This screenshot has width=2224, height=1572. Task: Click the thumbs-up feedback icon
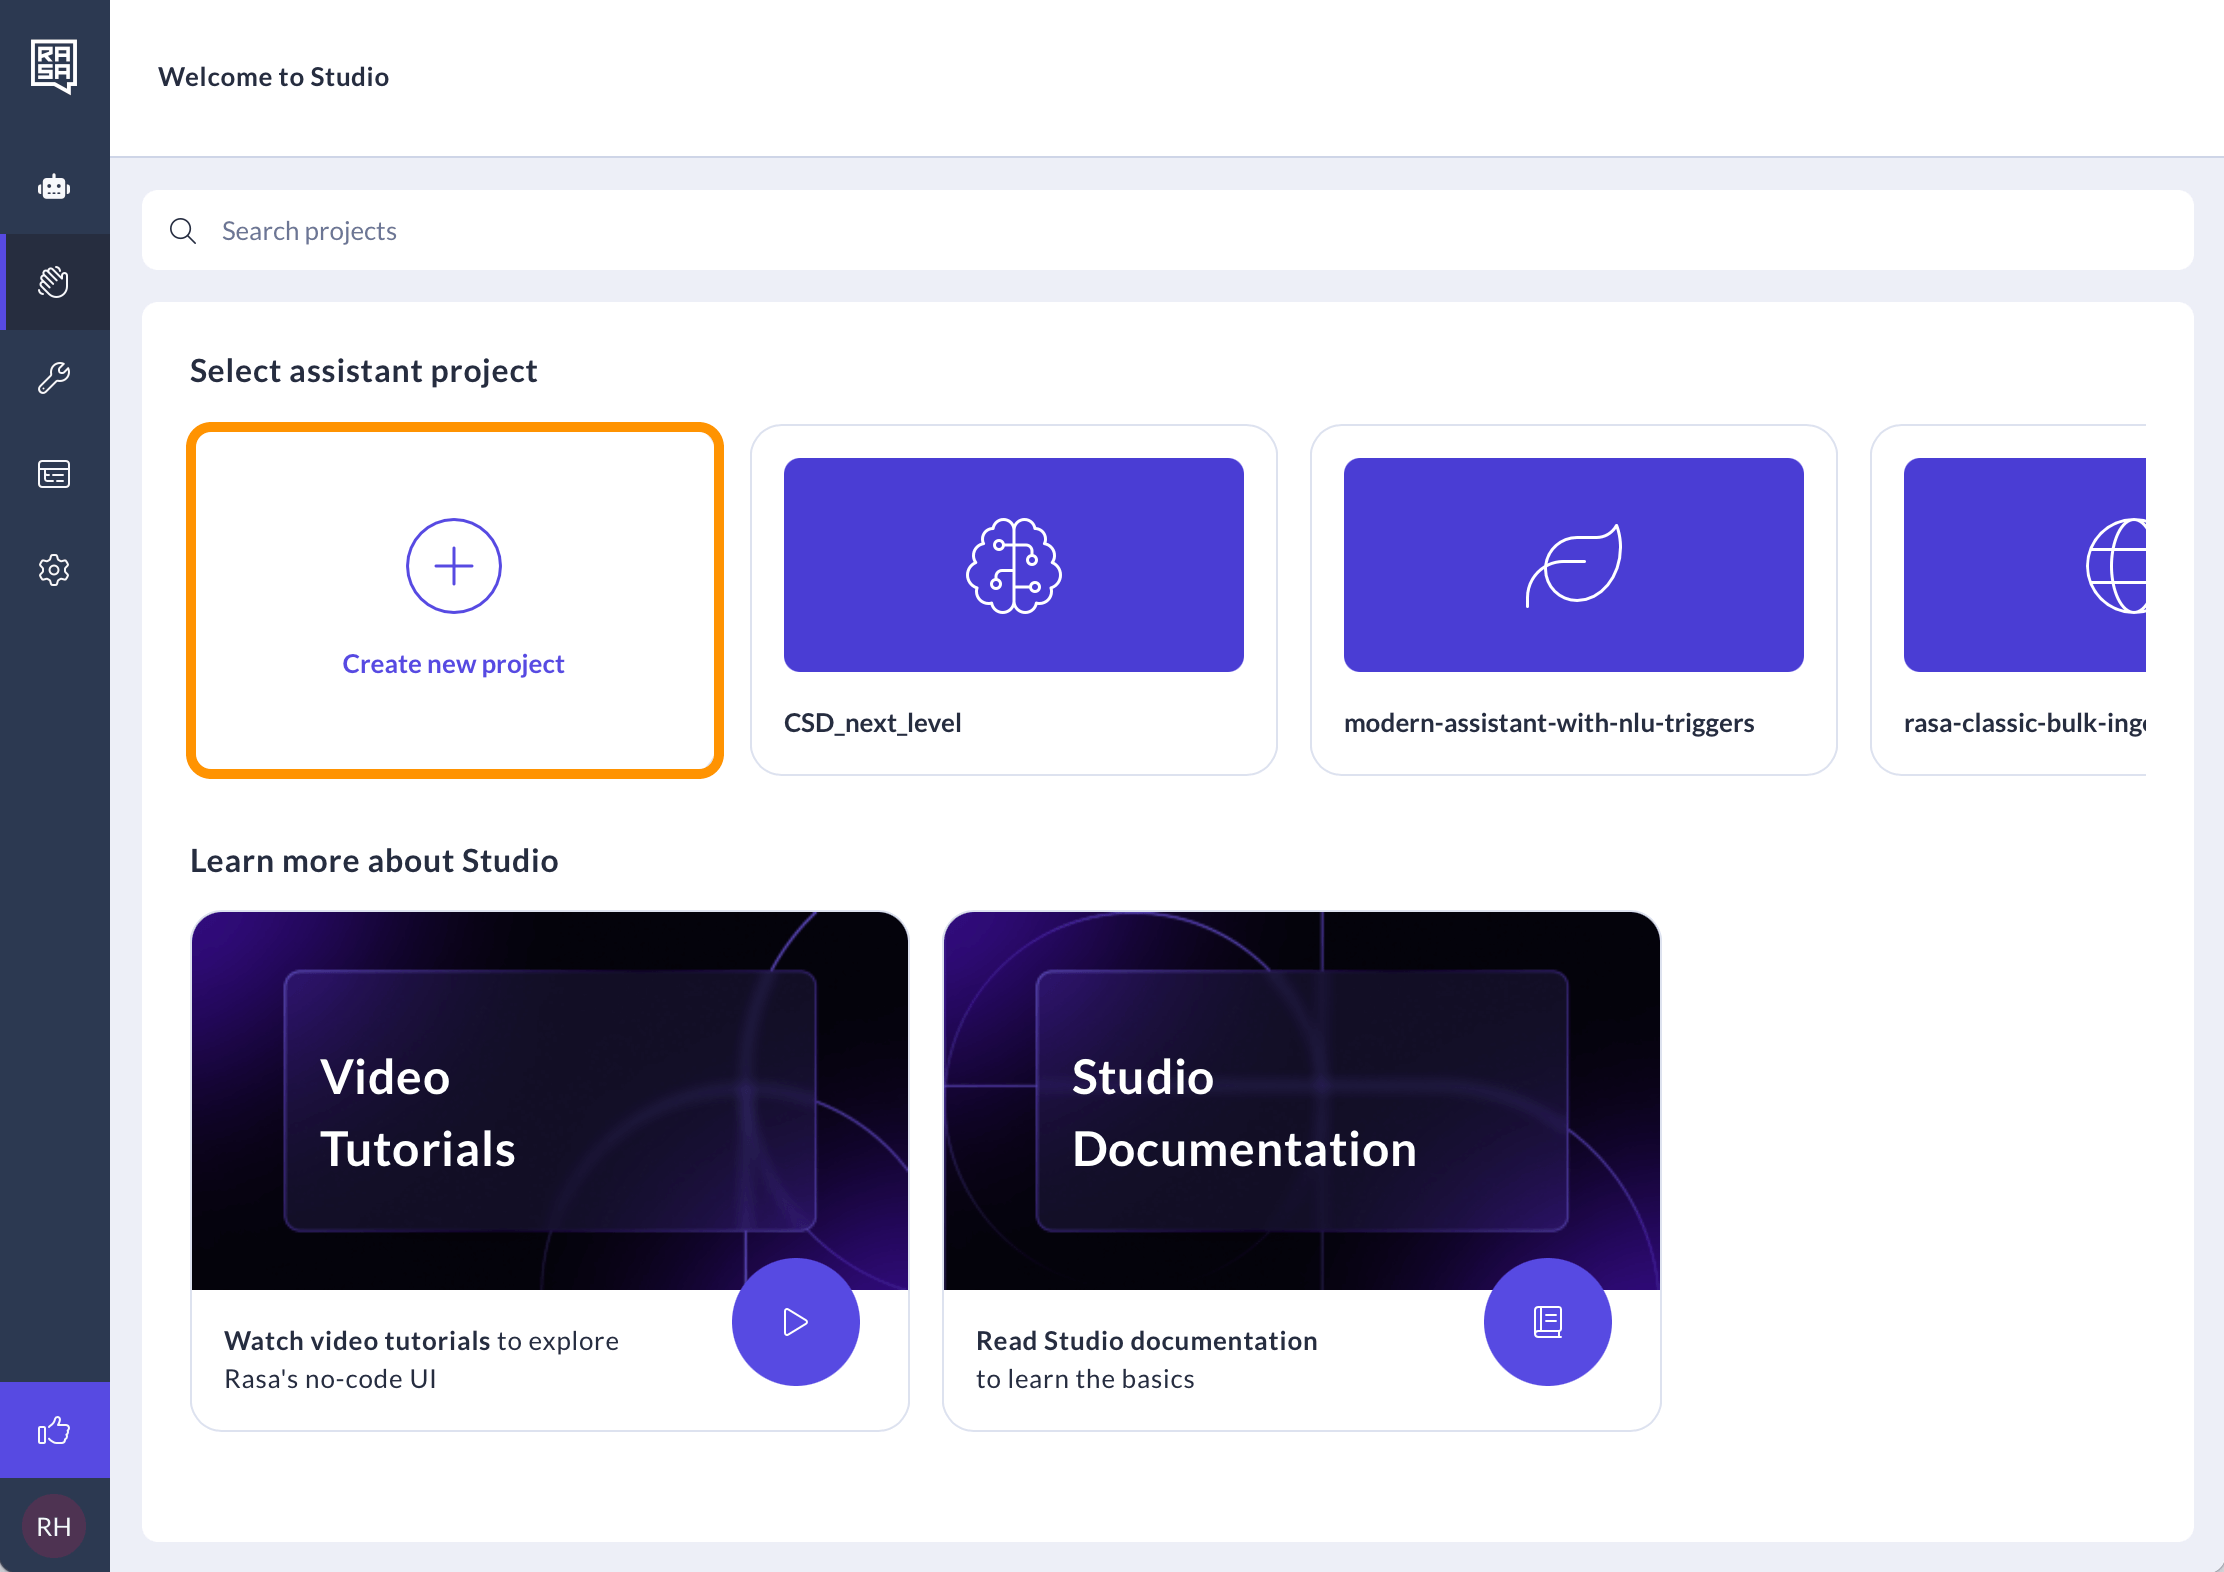tap(54, 1431)
